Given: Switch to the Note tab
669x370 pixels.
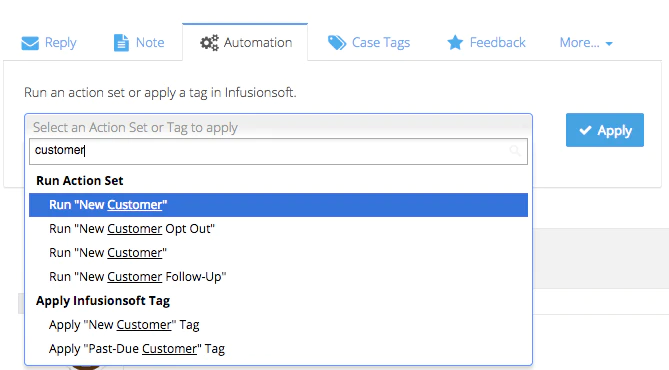Looking at the screenshot, I should coord(139,43).
